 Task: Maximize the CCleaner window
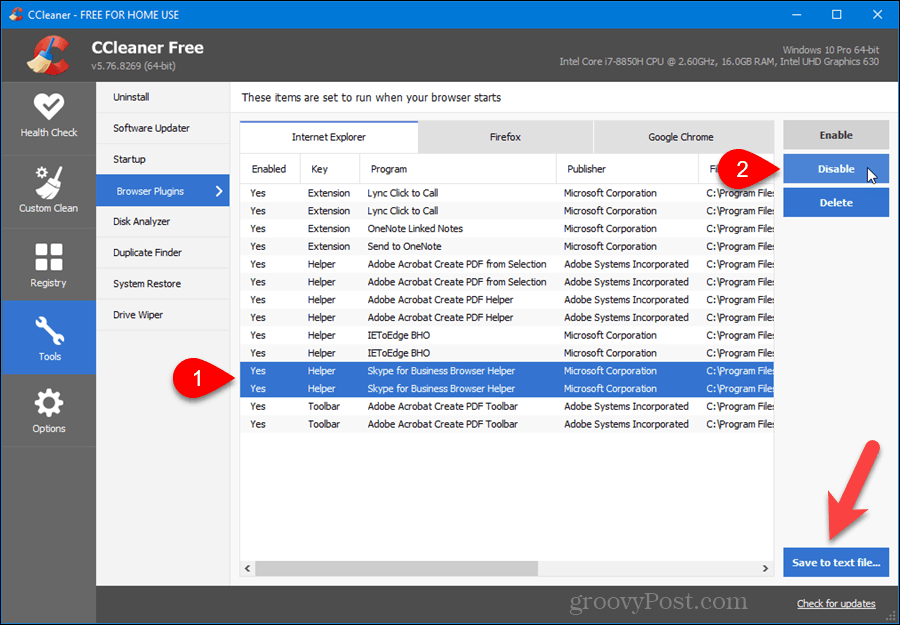836,14
